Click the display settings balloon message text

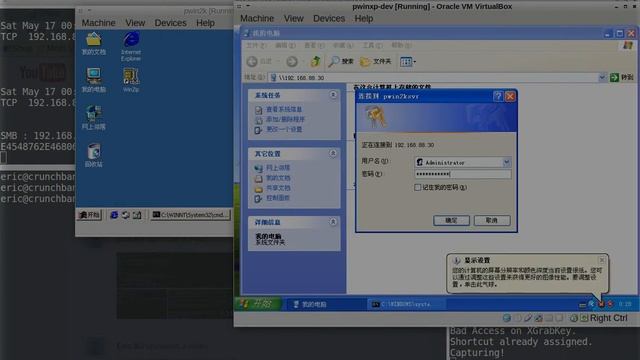point(527,277)
